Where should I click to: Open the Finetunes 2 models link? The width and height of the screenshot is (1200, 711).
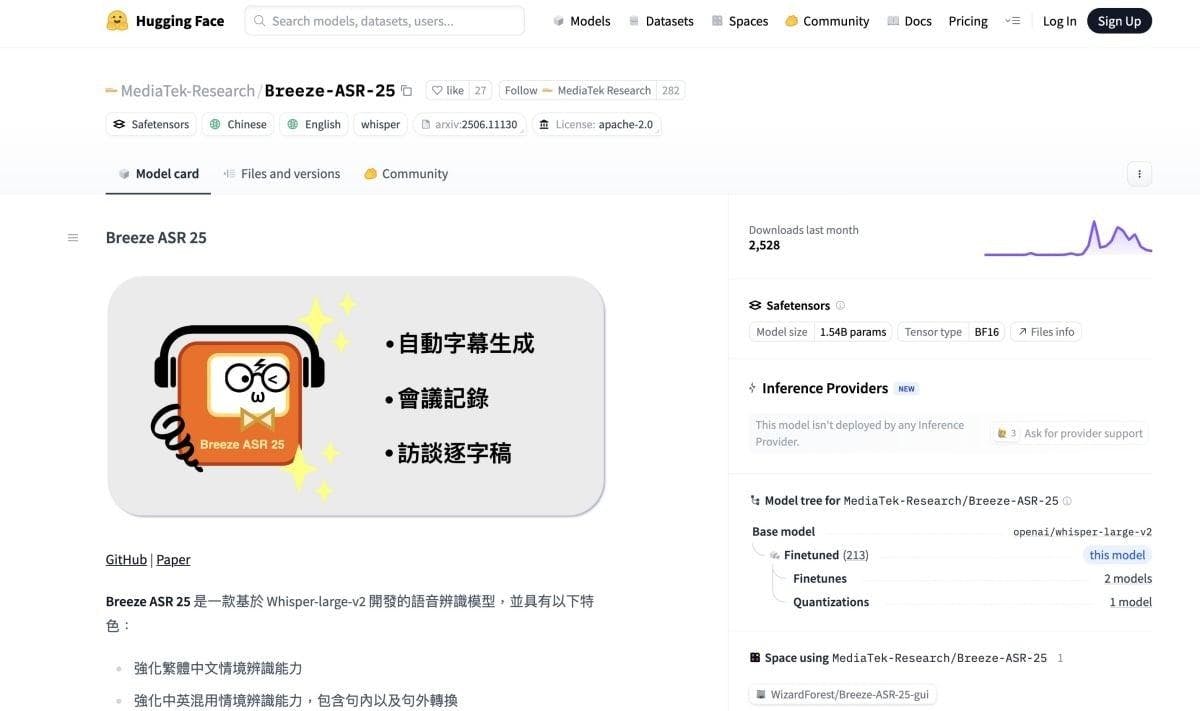tap(1128, 579)
